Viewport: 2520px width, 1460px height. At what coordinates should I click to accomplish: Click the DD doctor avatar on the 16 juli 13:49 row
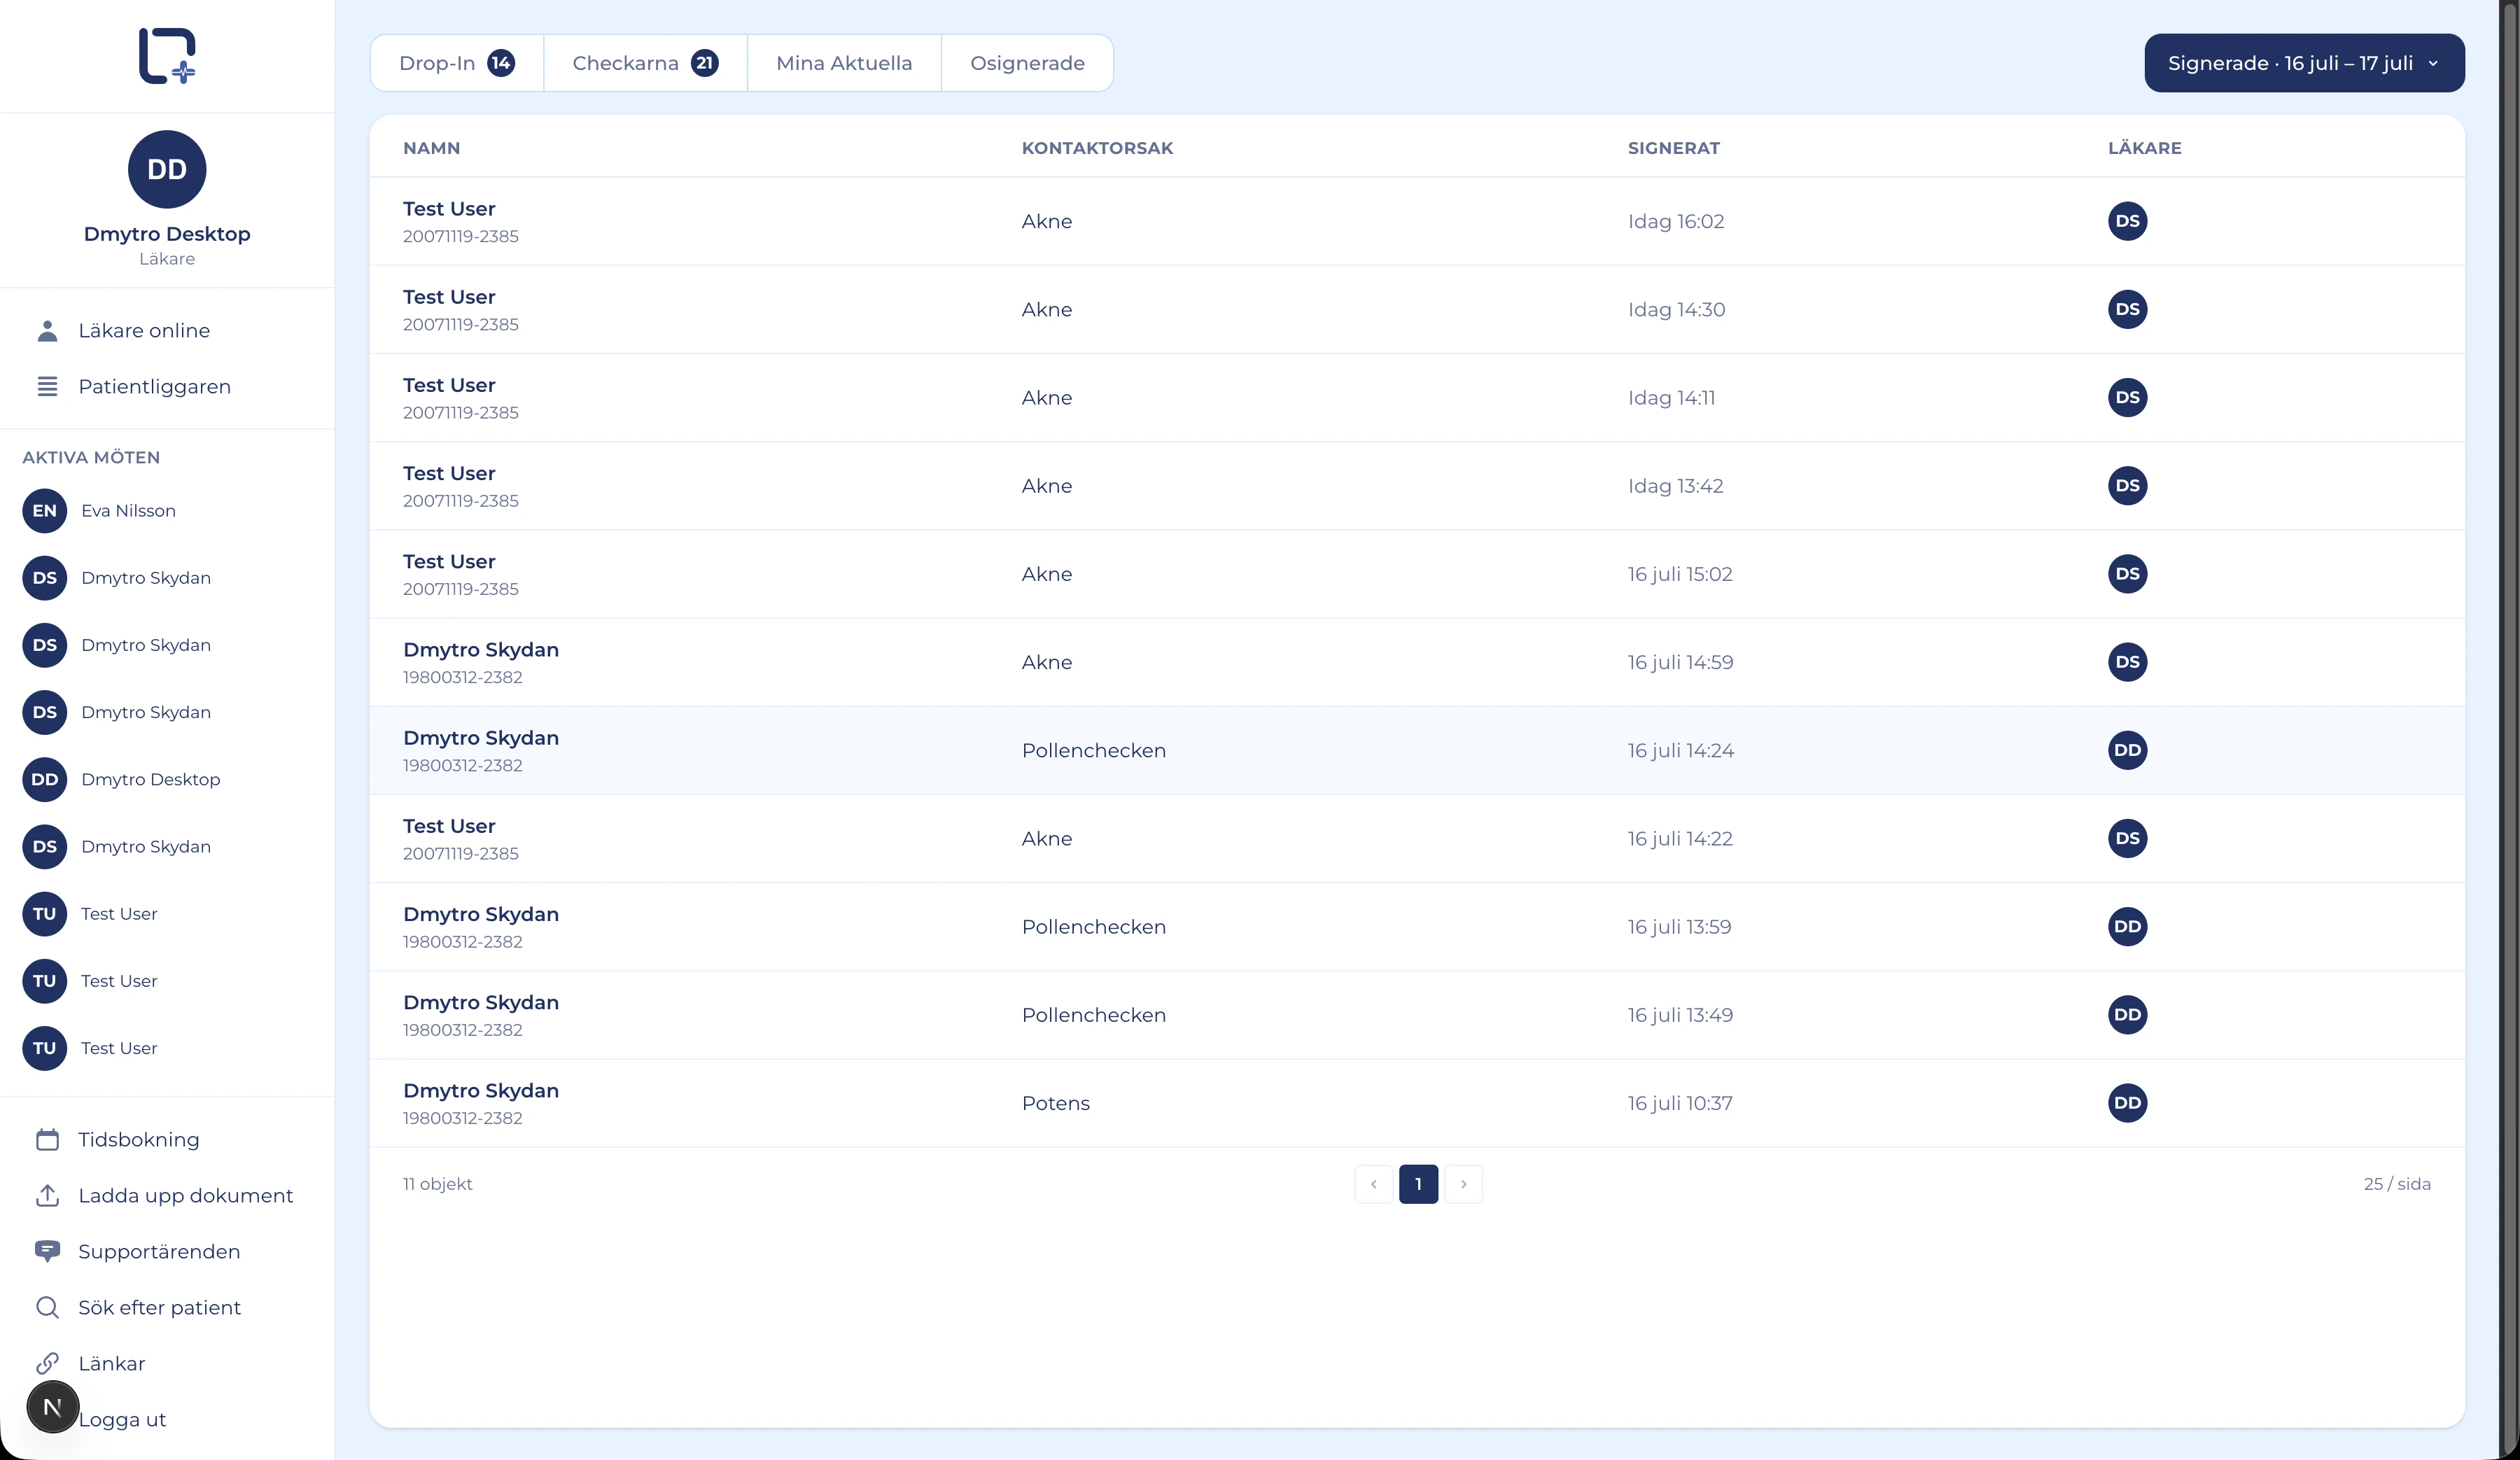pyautogui.click(x=2127, y=1015)
